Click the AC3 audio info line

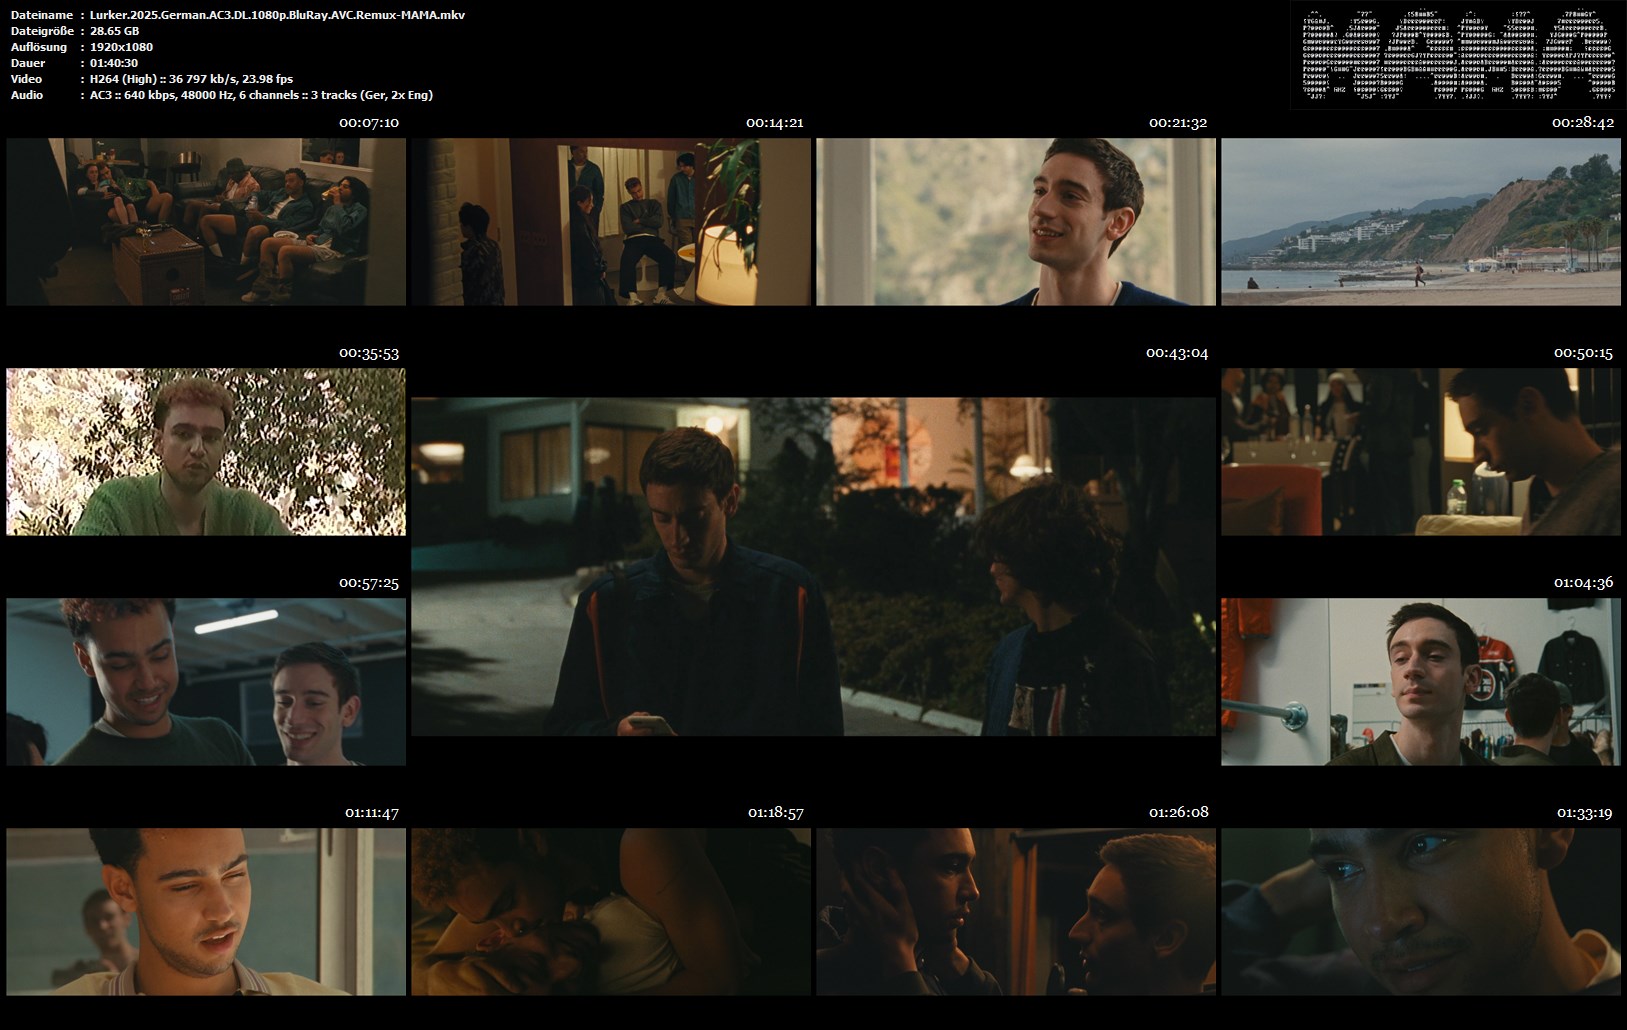261,95
